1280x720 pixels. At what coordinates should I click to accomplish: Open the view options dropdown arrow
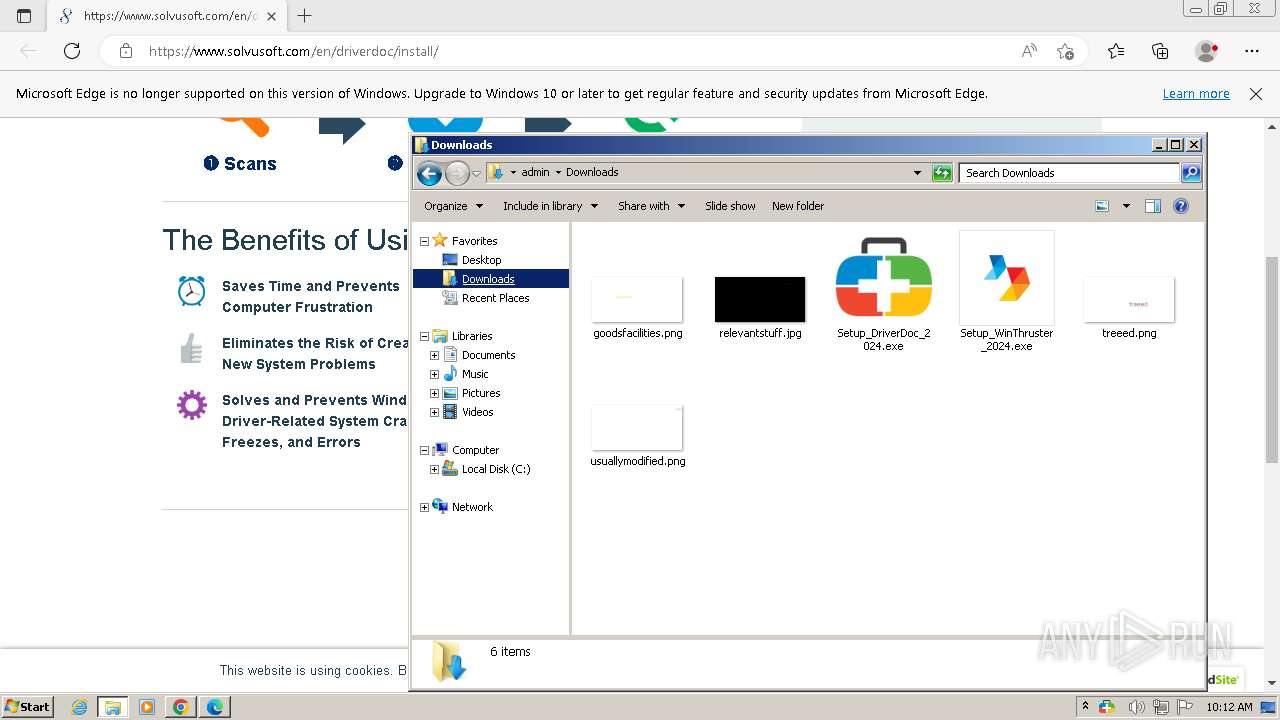coord(1126,206)
